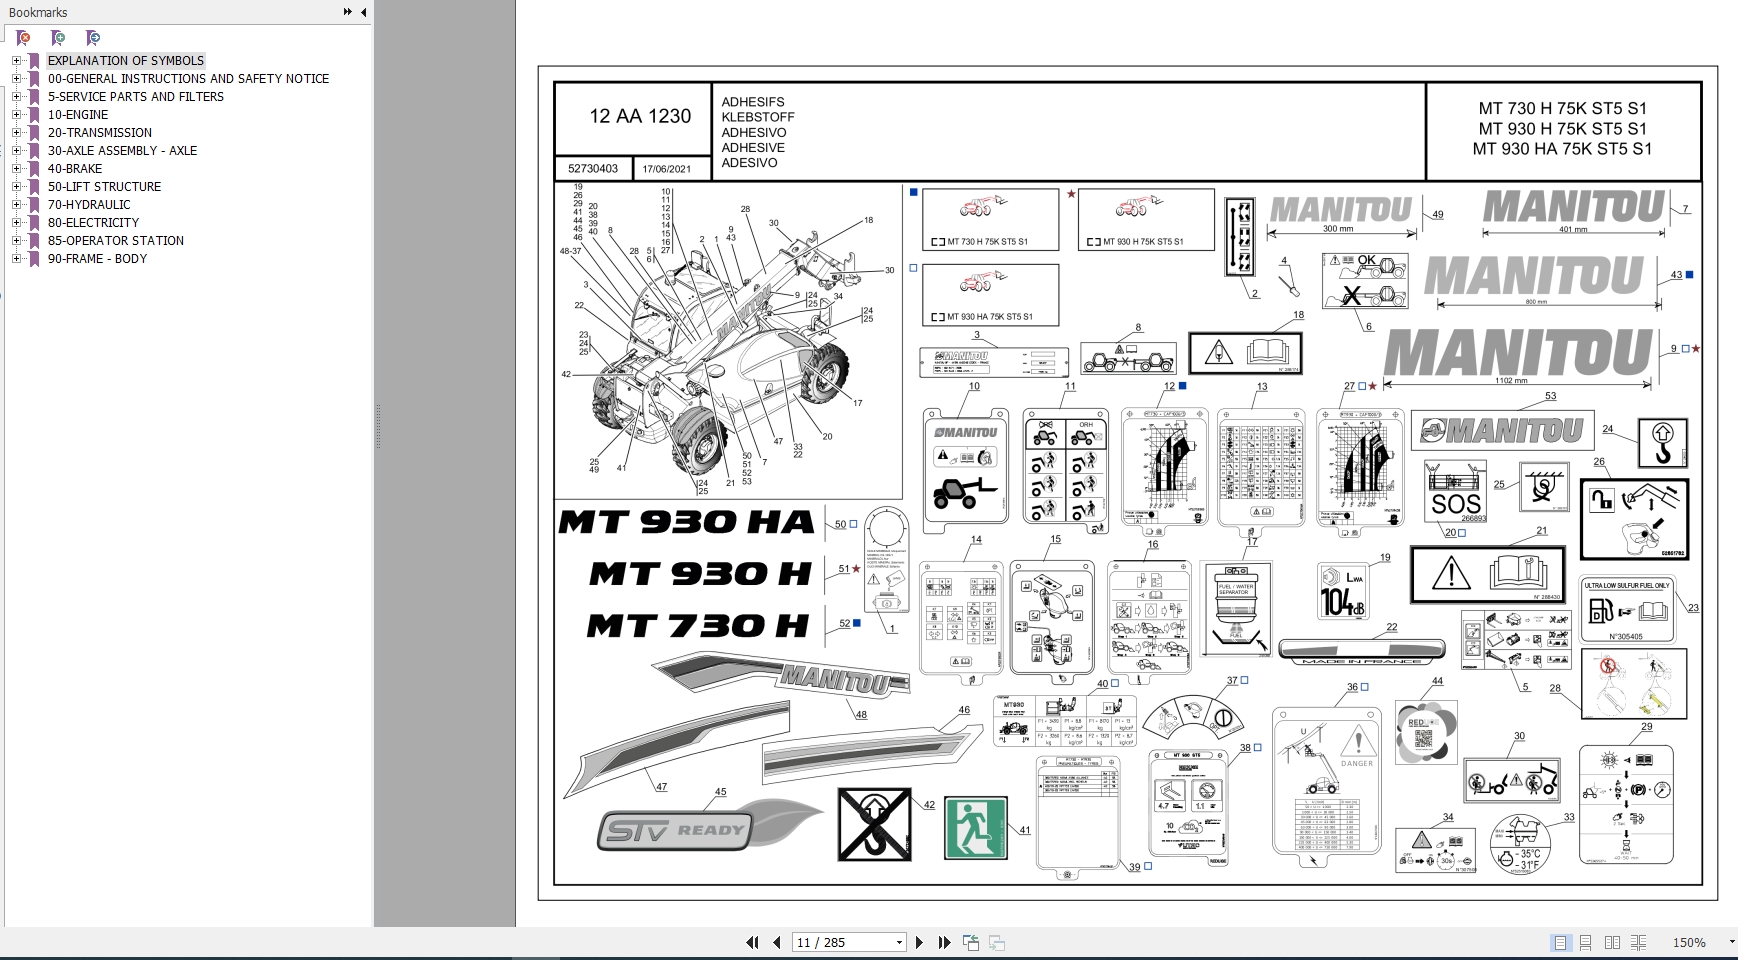The image size is (1738, 960).
Task: Open the 150% zoom level dropdown
Action: click(1732, 942)
